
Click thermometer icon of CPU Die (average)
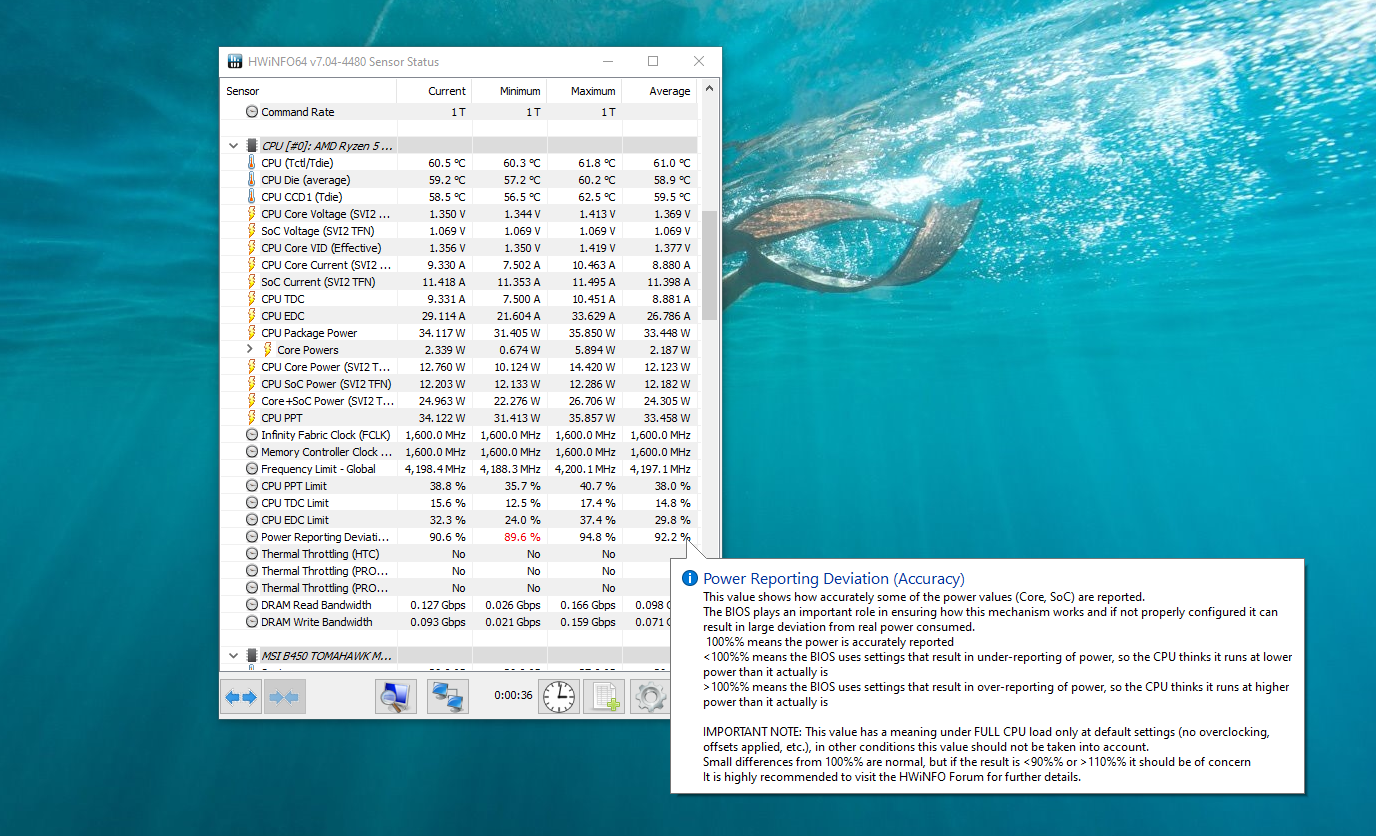click(x=251, y=180)
